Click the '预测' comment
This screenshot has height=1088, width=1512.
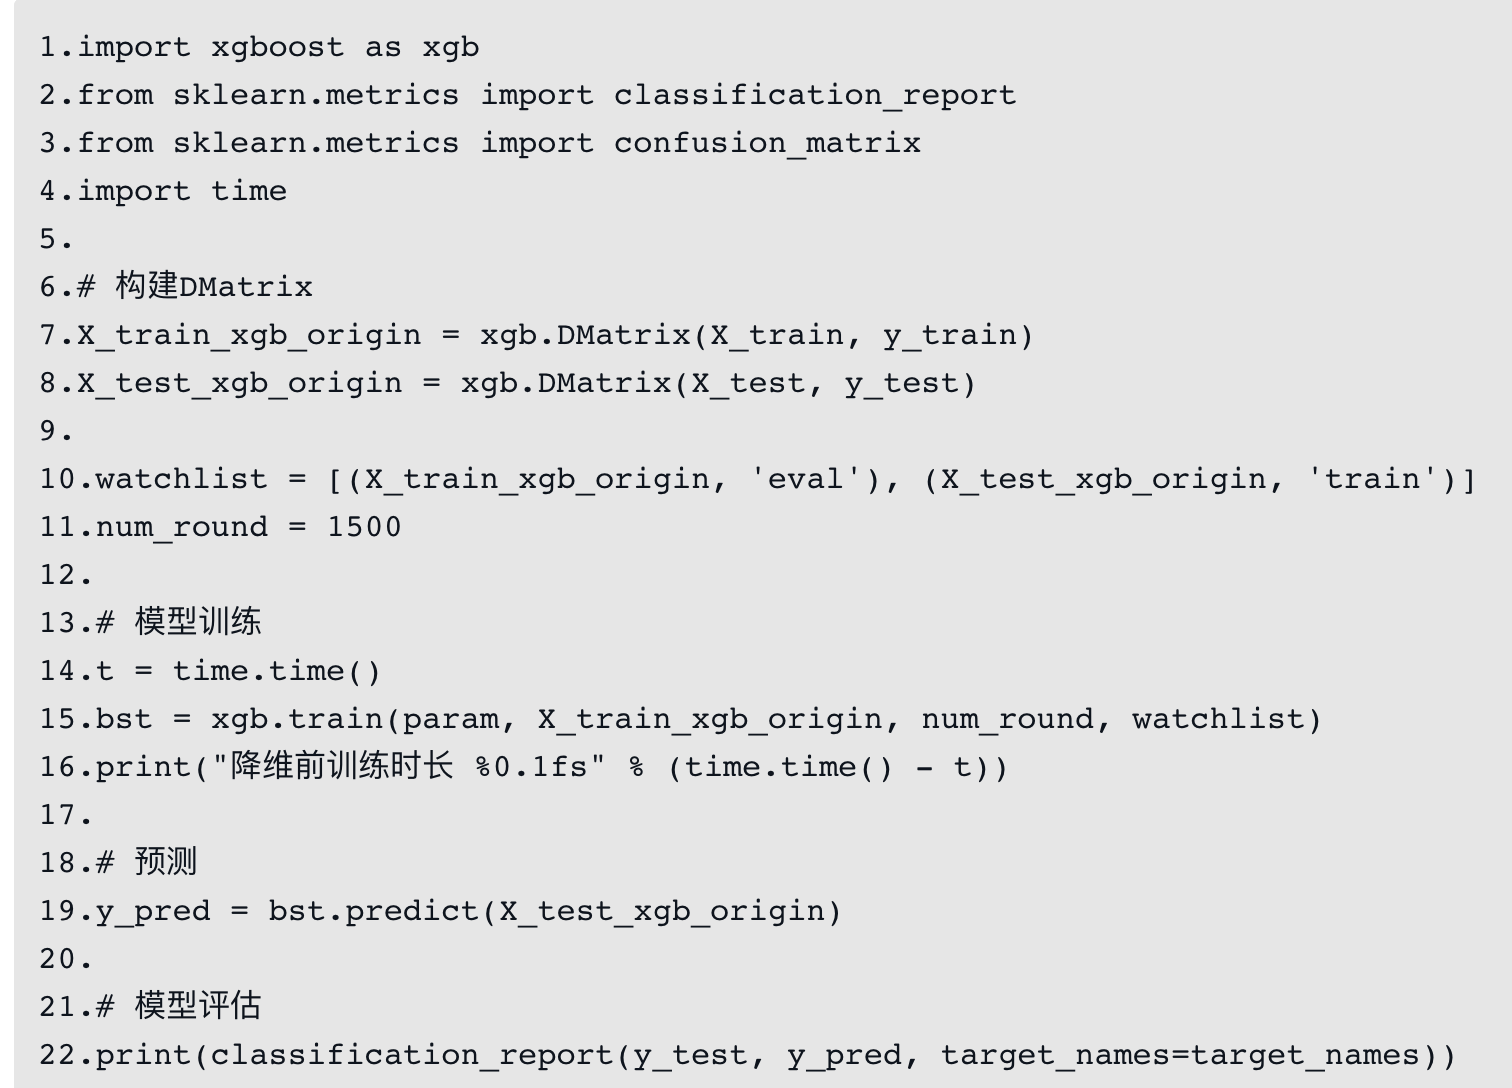click(x=166, y=862)
